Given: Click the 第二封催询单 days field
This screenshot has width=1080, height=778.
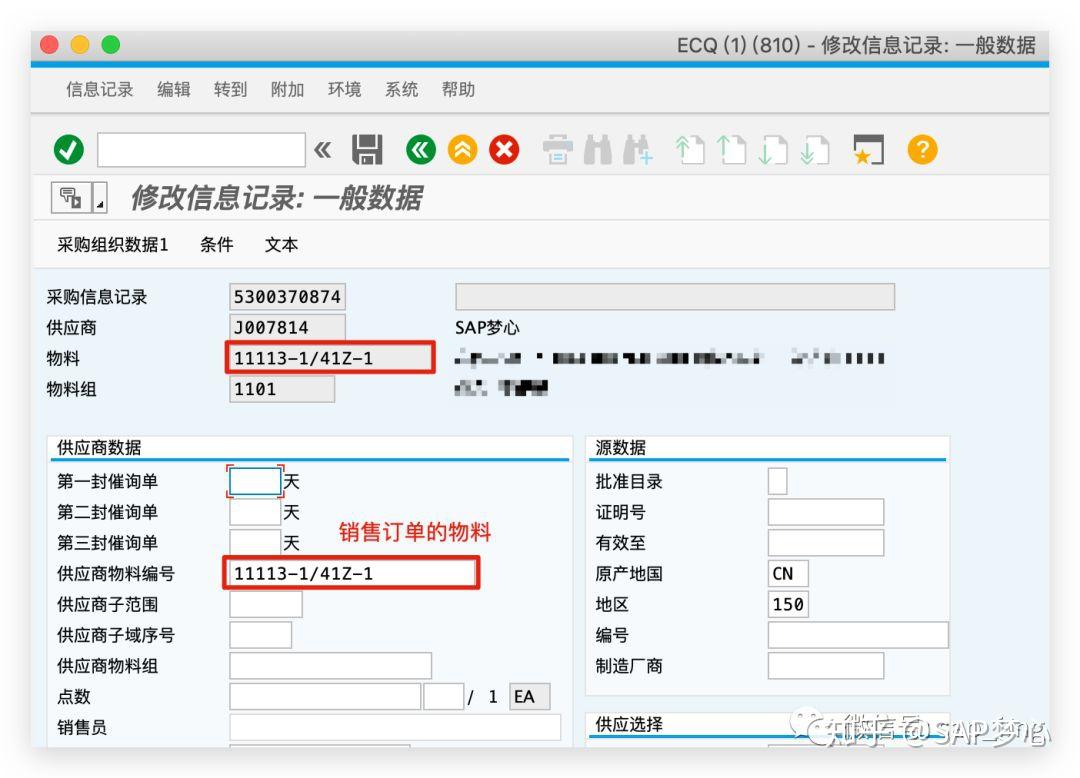Looking at the screenshot, I should point(255,512).
